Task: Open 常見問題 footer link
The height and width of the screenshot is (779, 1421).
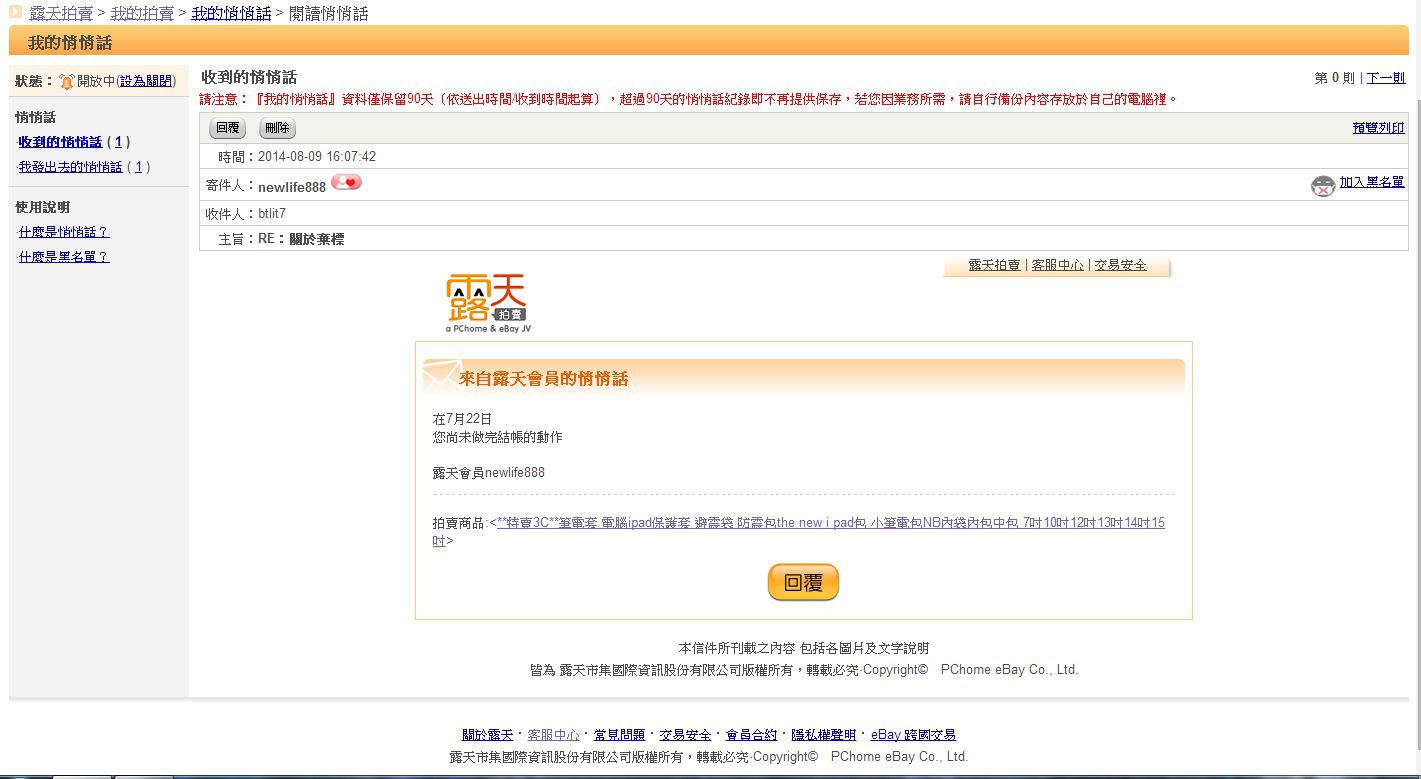Action: (619, 735)
